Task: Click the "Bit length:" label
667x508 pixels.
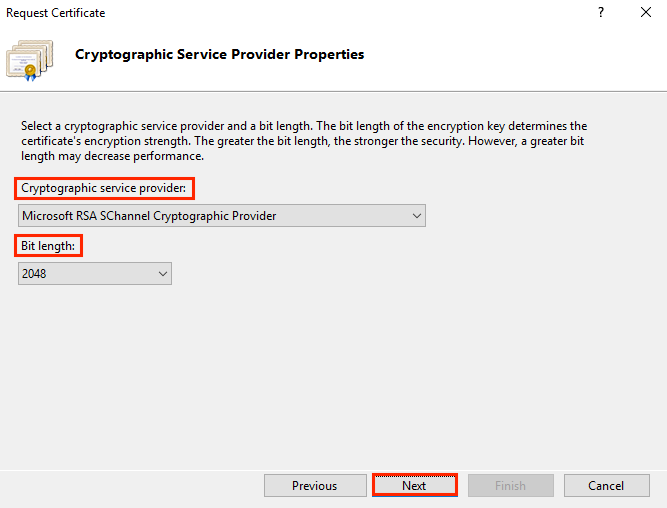Action: [49, 245]
